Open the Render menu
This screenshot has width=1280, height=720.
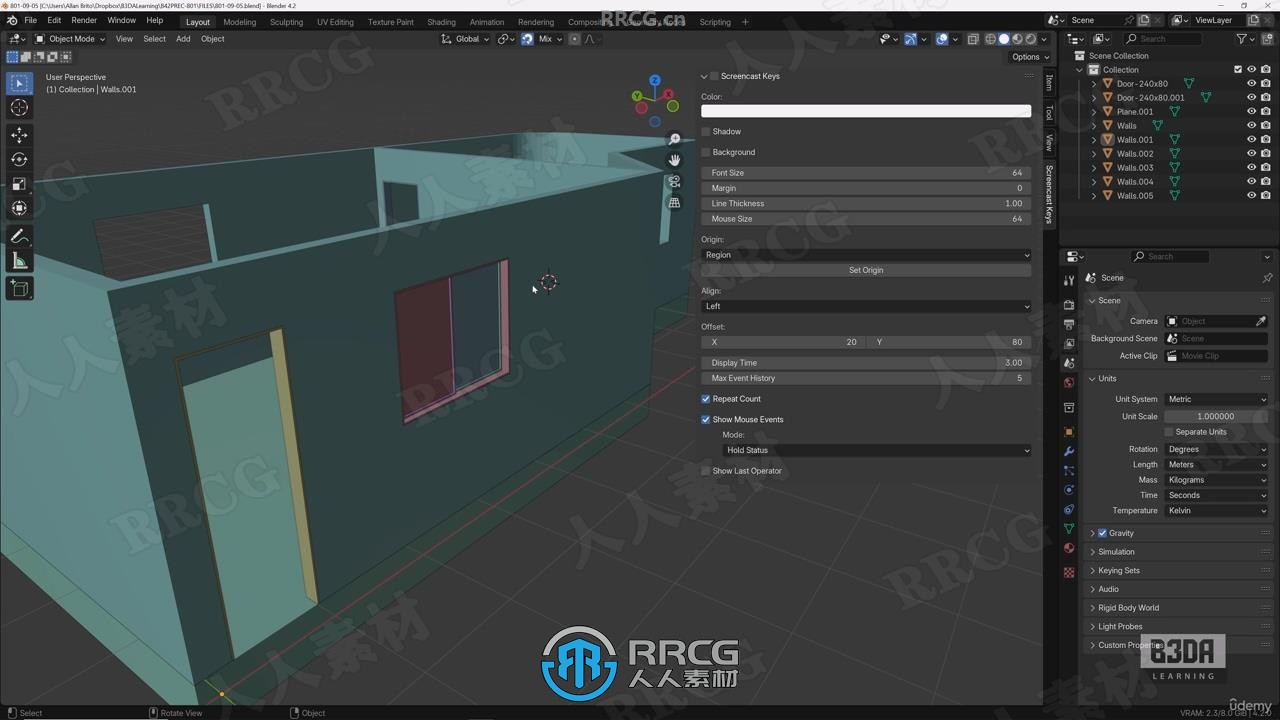[x=84, y=20]
